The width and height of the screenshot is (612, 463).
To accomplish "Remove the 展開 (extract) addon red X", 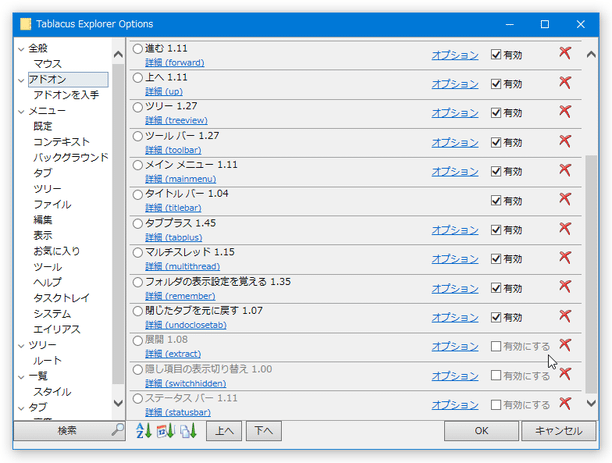I will [x=565, y=345].
